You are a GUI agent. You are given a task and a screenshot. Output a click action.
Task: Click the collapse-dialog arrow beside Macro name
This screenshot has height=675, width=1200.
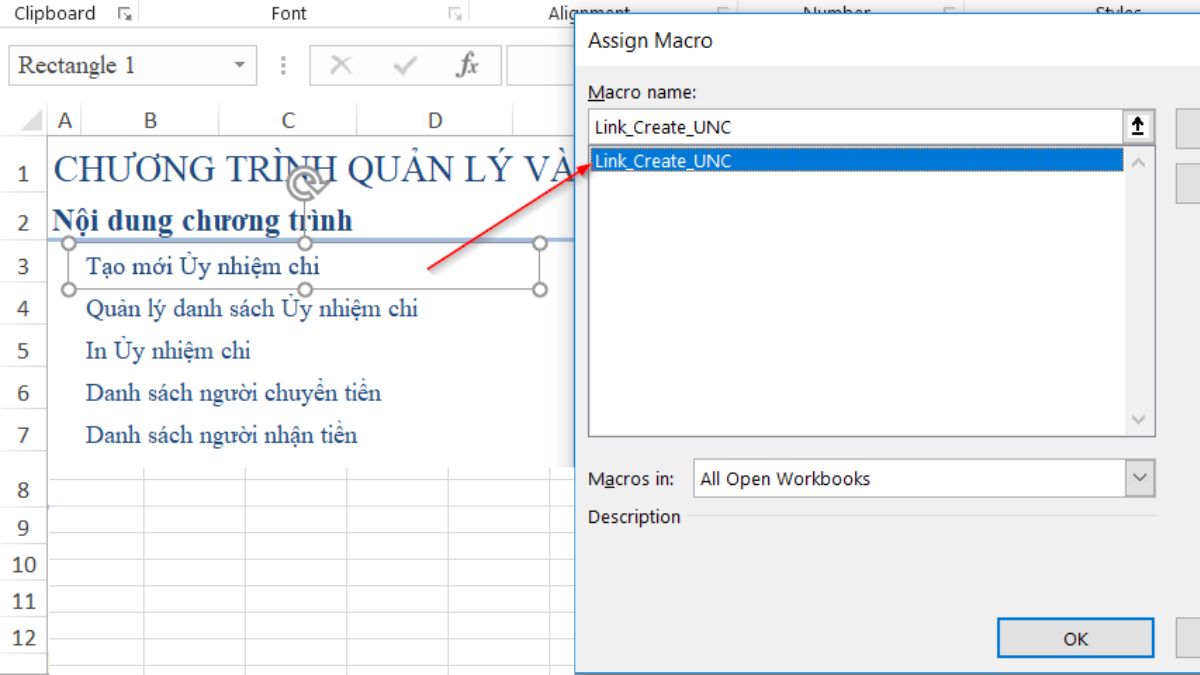coord(1138,127)
